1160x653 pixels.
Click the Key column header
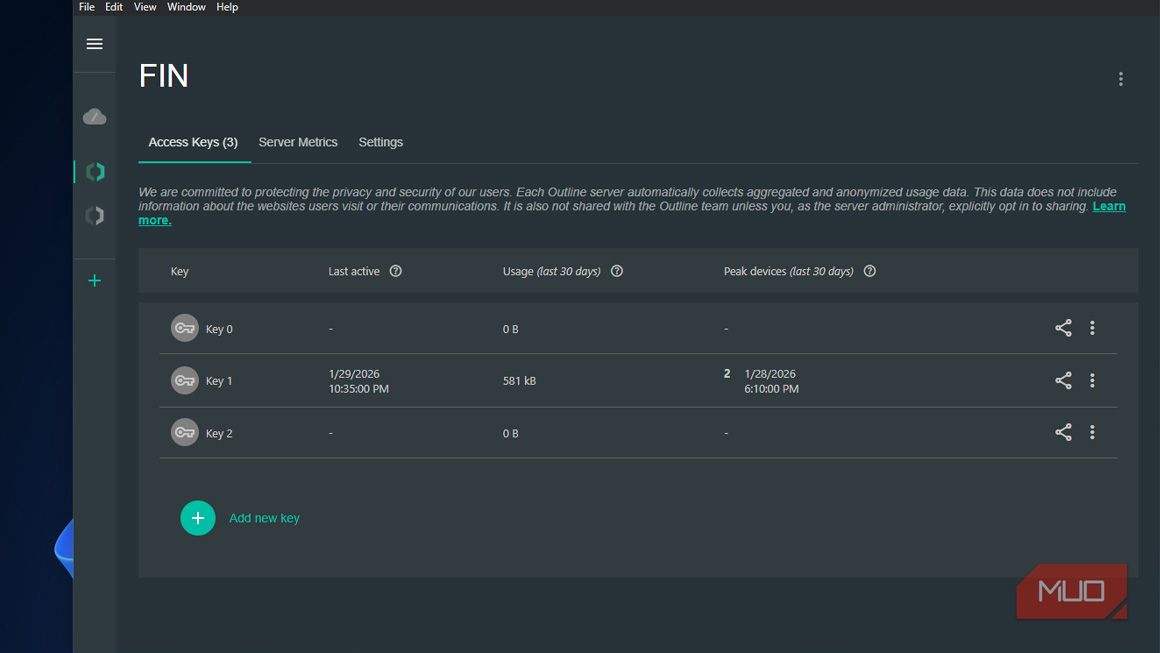pos(180,271)
